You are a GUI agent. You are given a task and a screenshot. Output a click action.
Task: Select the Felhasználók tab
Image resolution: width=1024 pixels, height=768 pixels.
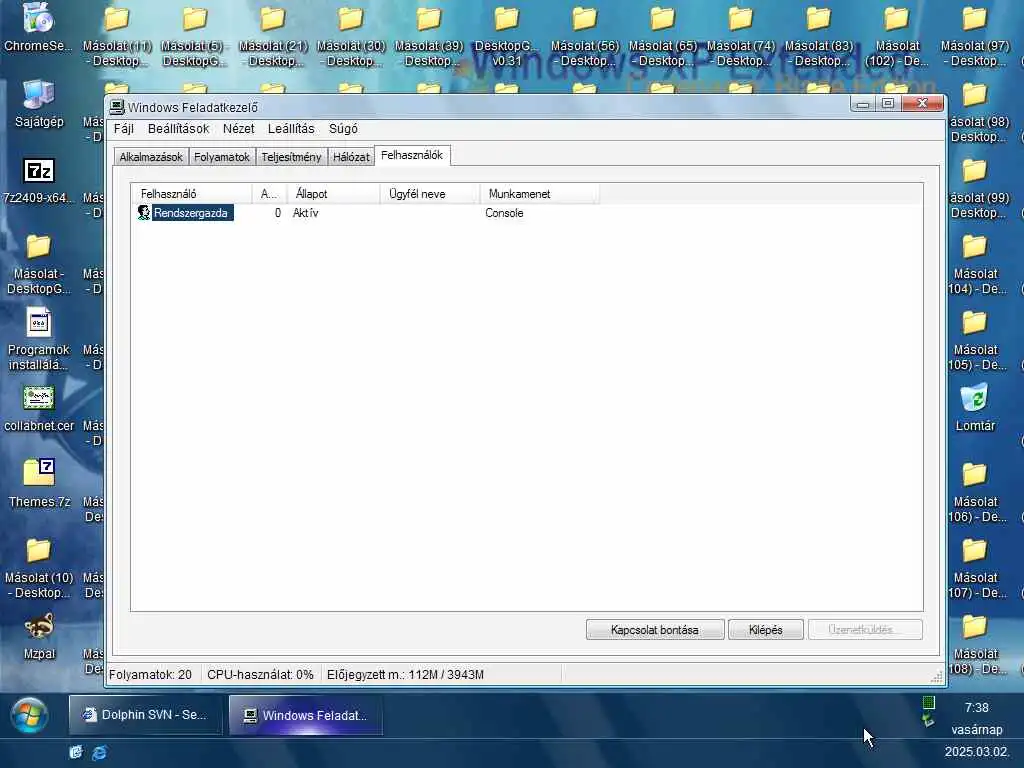pyautogui.click(x=412, y=155)
